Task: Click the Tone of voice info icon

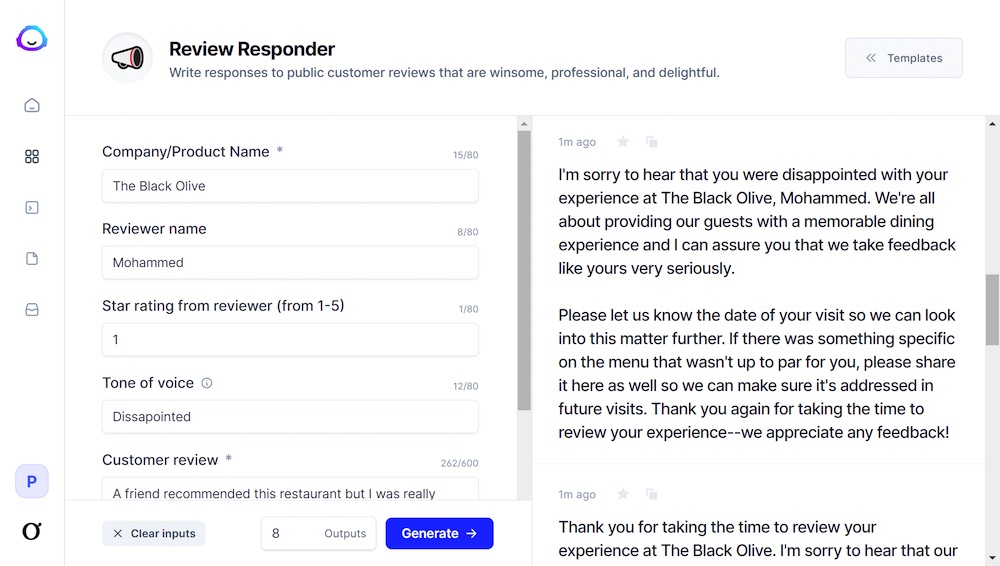Action: click(207, 383)
